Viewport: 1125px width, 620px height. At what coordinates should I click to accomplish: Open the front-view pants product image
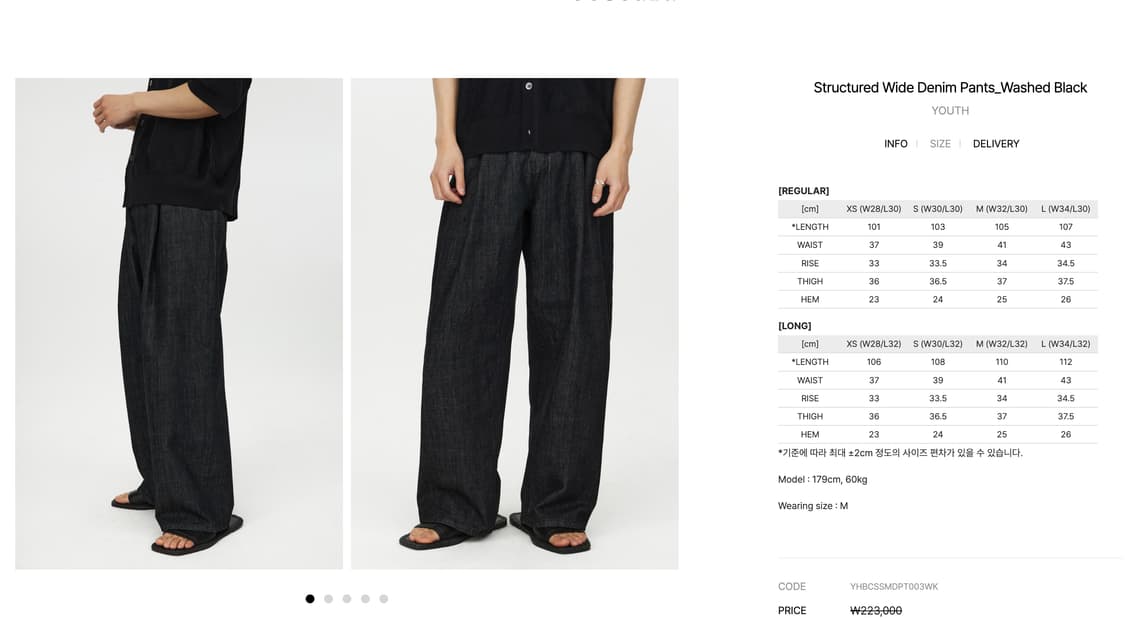pos(514,324)
